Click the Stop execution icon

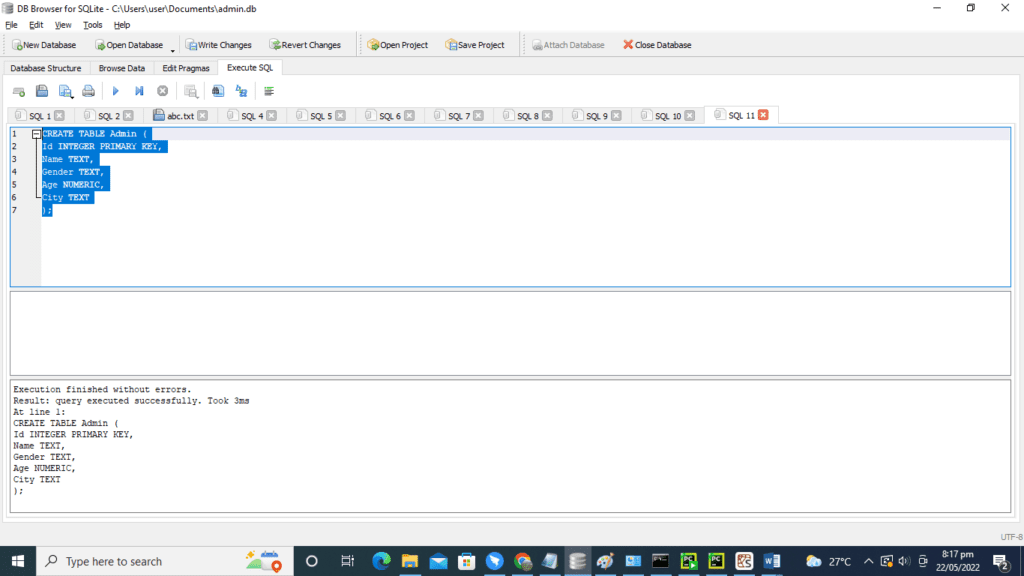(162, 90)
